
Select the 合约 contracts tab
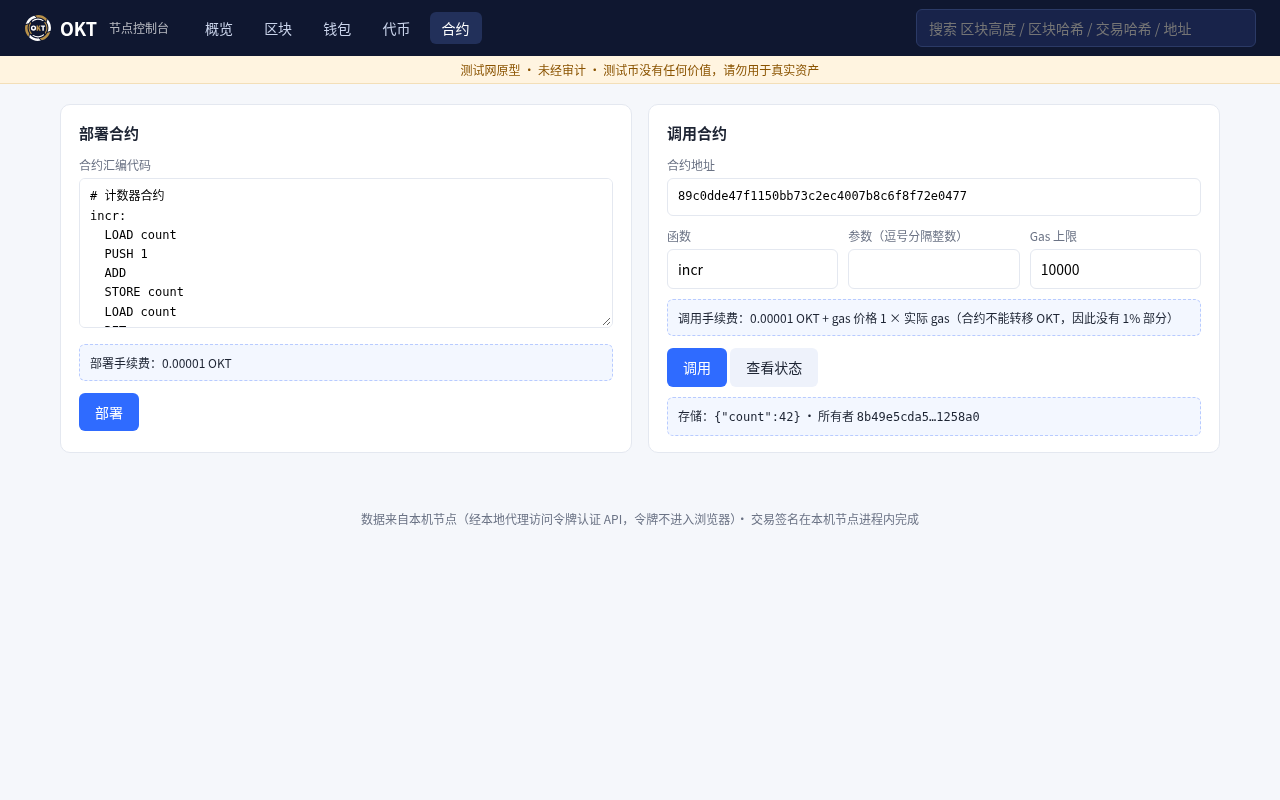[x=456, y=28]
